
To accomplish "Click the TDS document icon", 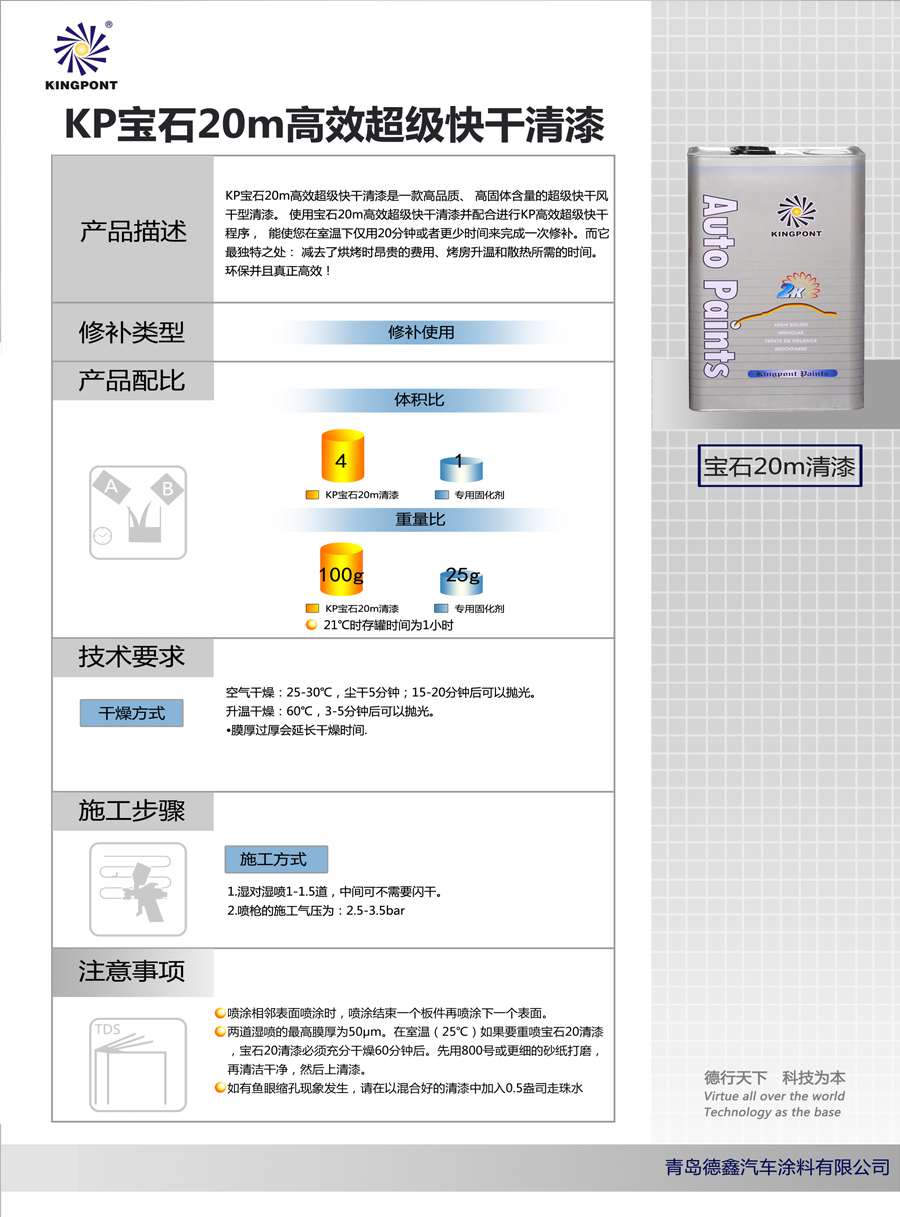I will pyautogui.click(x=138, y=1065).
